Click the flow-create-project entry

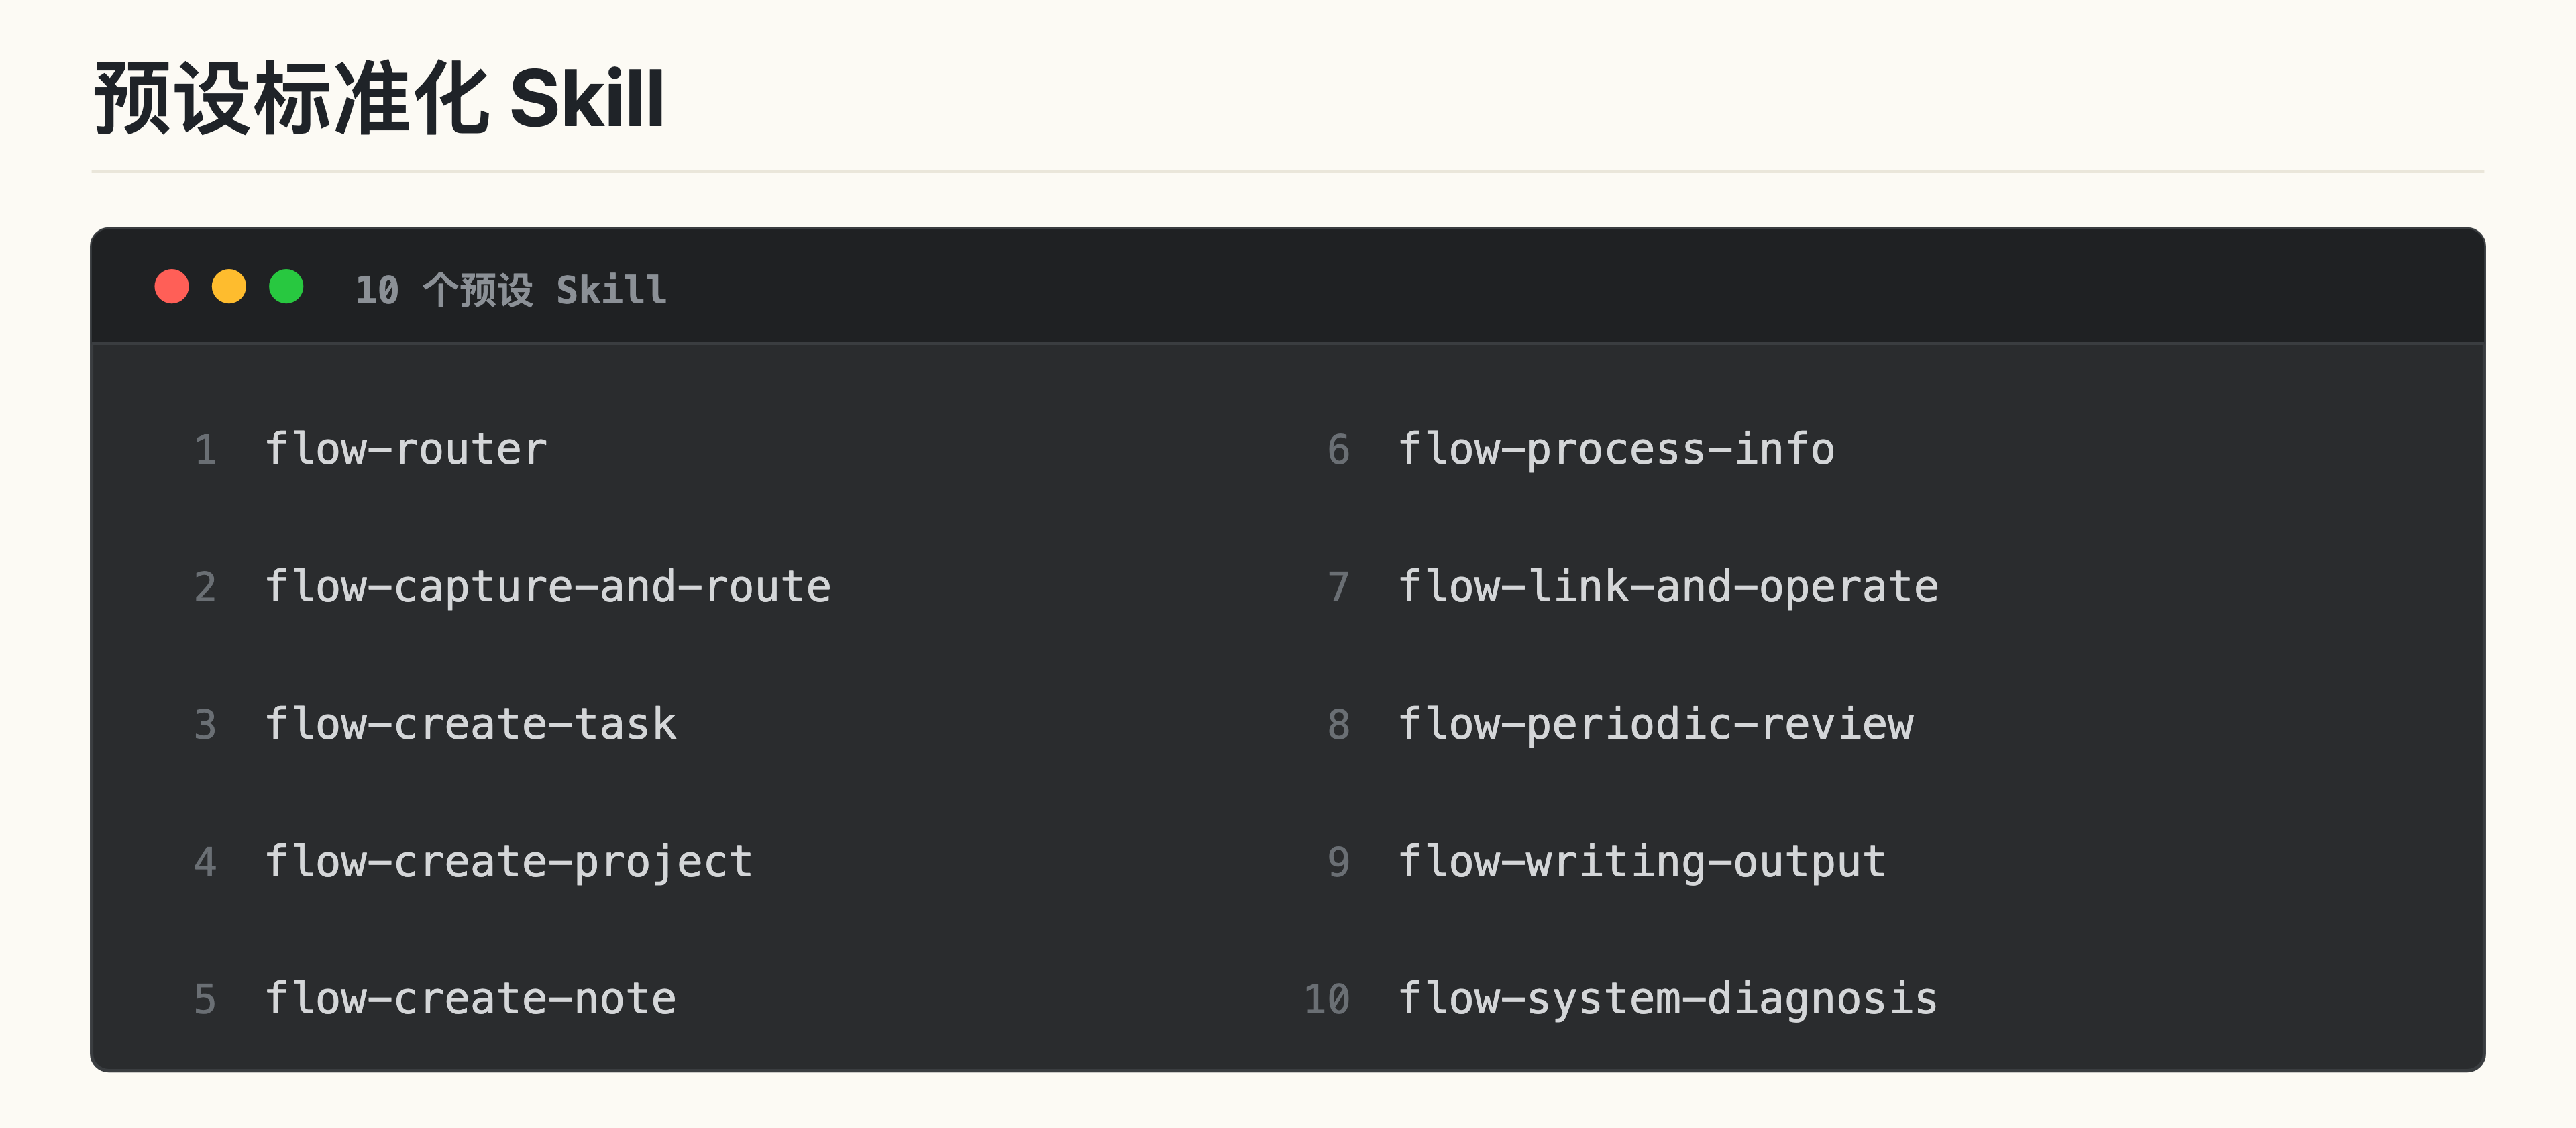[x=509, y=862]
